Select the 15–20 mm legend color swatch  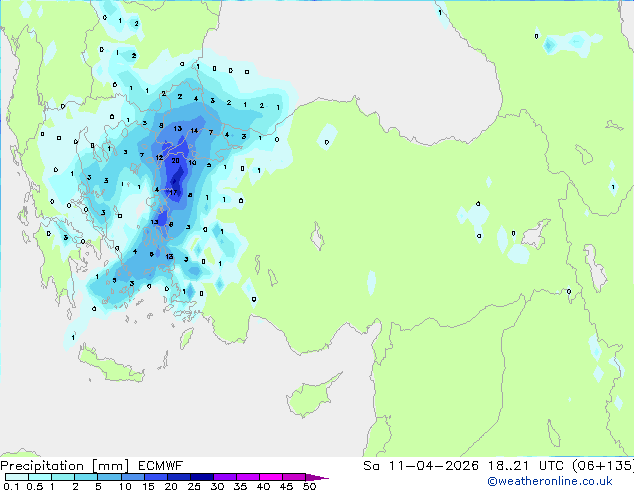(155, 477)
